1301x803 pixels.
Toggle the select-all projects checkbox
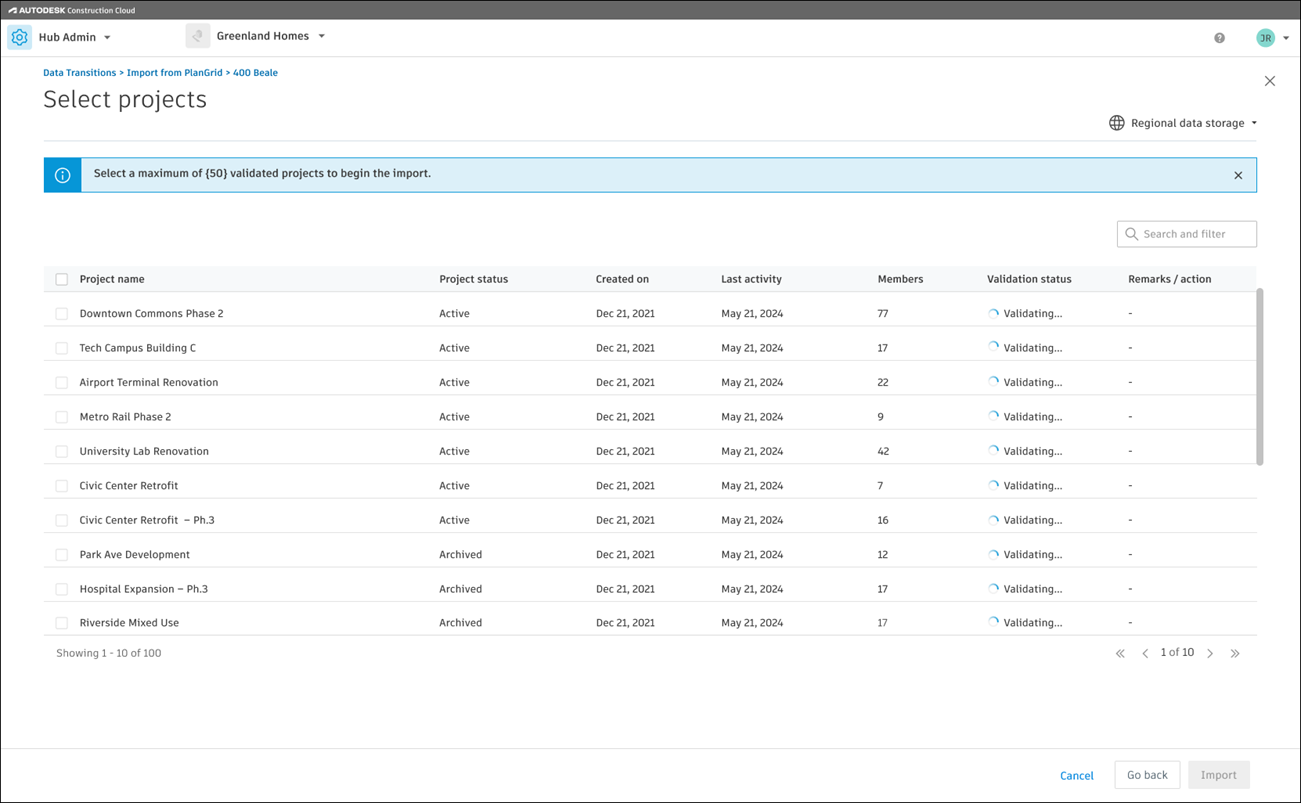click(62, 279)
